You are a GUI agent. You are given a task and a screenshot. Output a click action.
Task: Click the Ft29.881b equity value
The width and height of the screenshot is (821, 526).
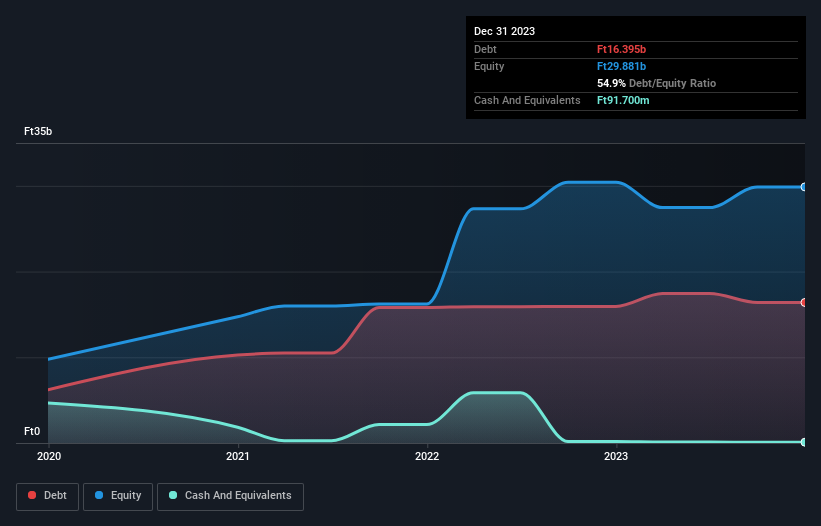tap(621, 66)
